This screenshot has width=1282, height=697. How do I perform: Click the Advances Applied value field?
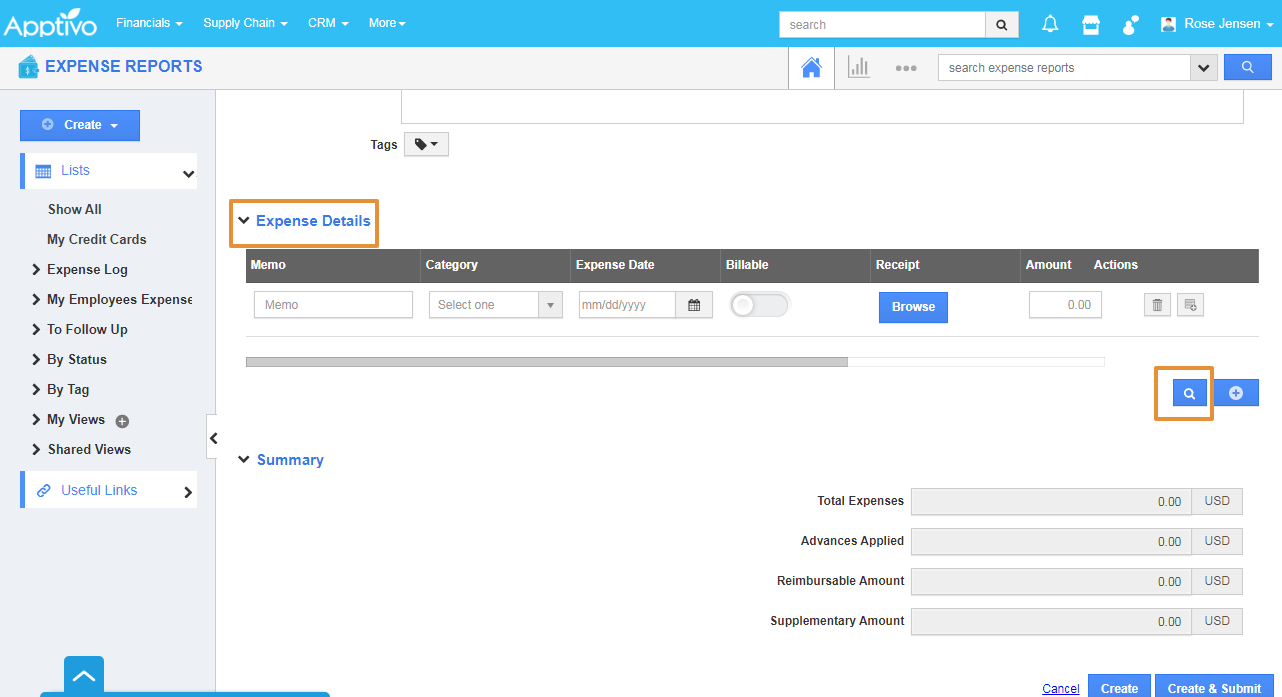click(x=1052, y=541)
